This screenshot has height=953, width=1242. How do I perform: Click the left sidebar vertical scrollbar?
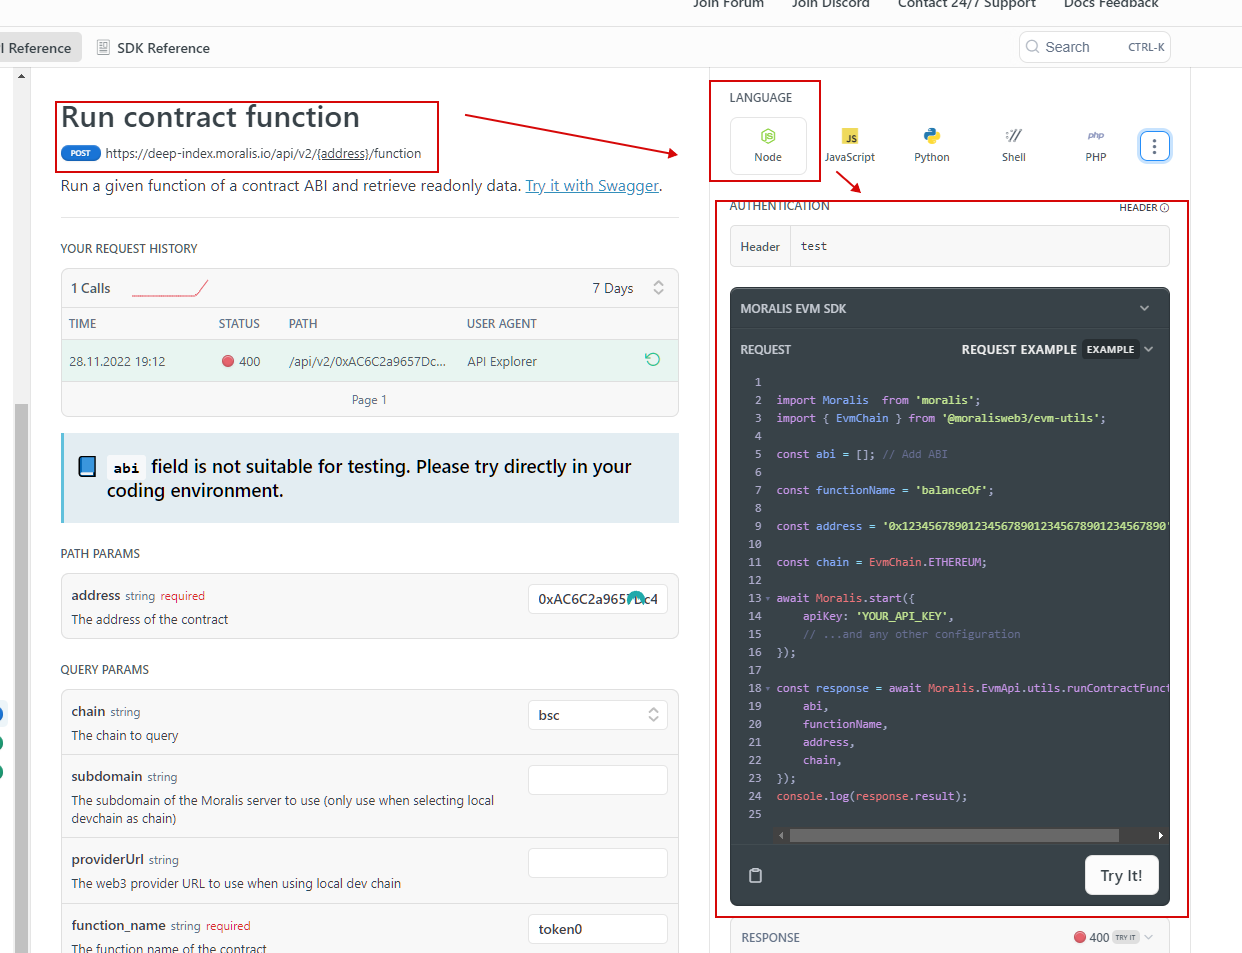[21, 678]
